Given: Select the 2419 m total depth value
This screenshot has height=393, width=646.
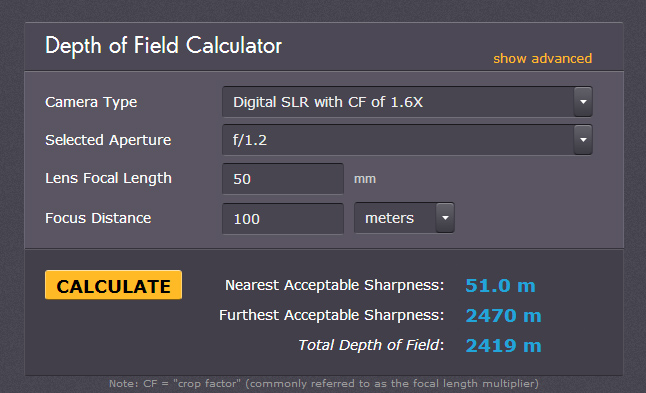Looking at the screenshot, I should 503,346.
